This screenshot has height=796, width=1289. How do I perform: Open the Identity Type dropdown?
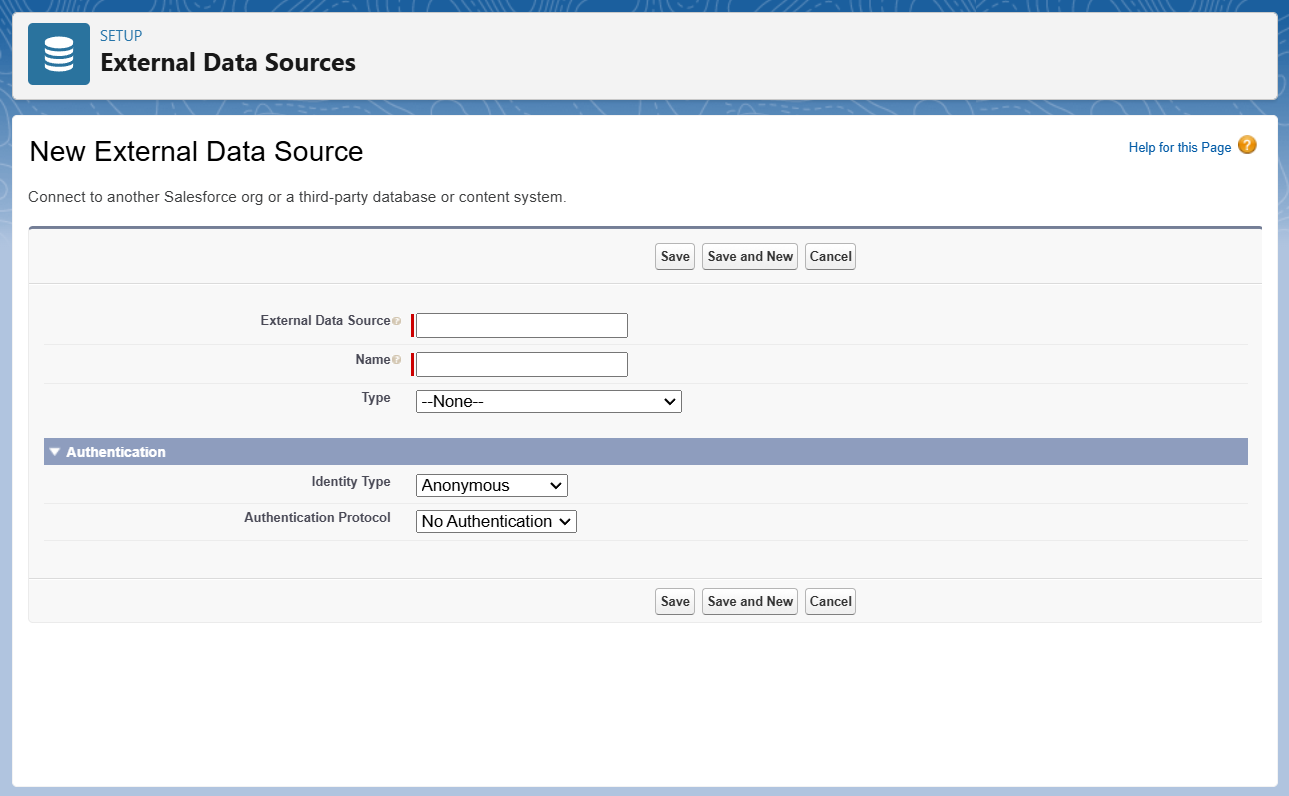click(491, 486)
